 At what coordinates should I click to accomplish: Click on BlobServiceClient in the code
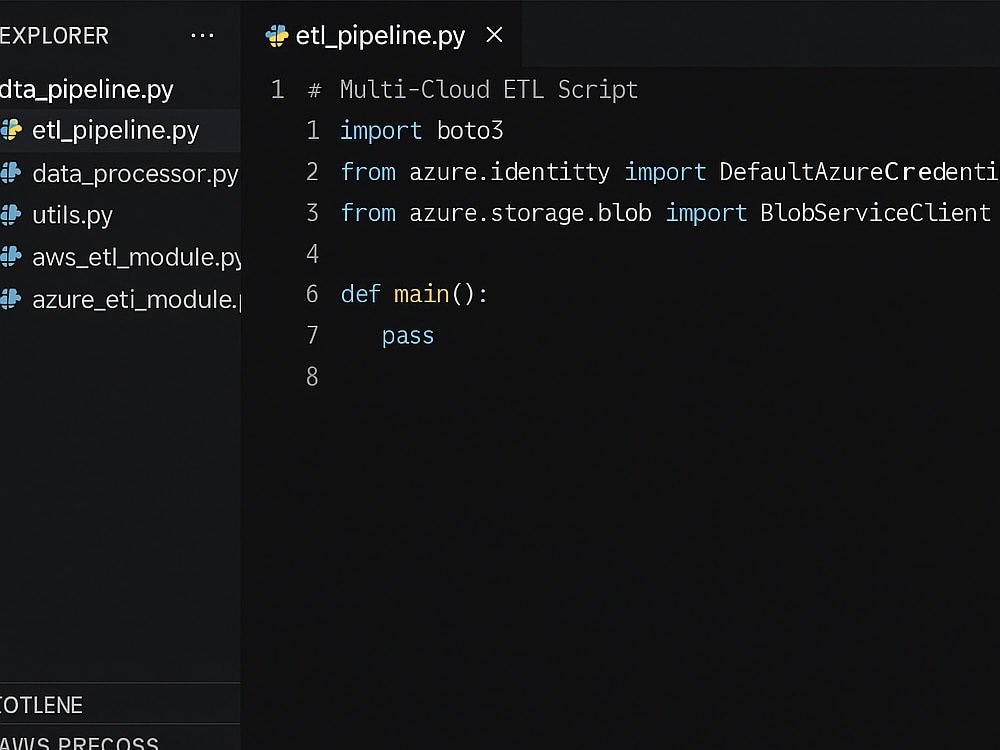click(876, 213)
